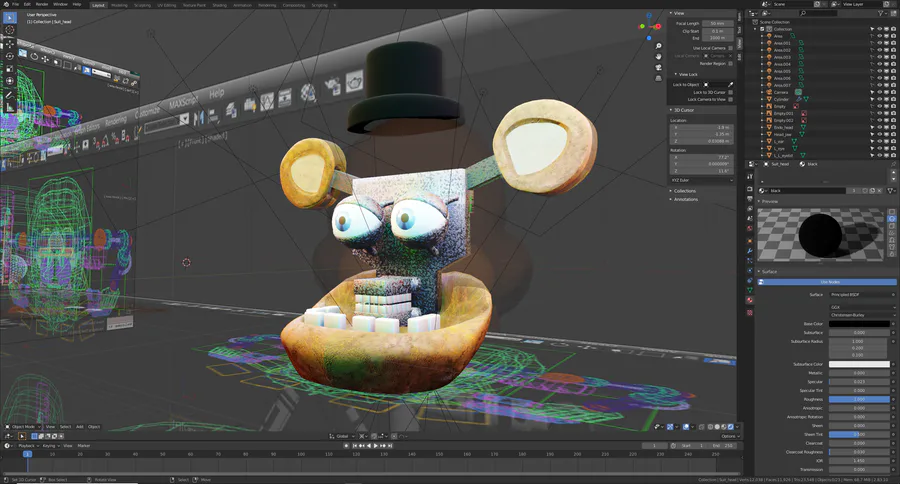This screenshot has height=484, width=900.
Task: Click the timeline Play button
Action: point(376,446)
